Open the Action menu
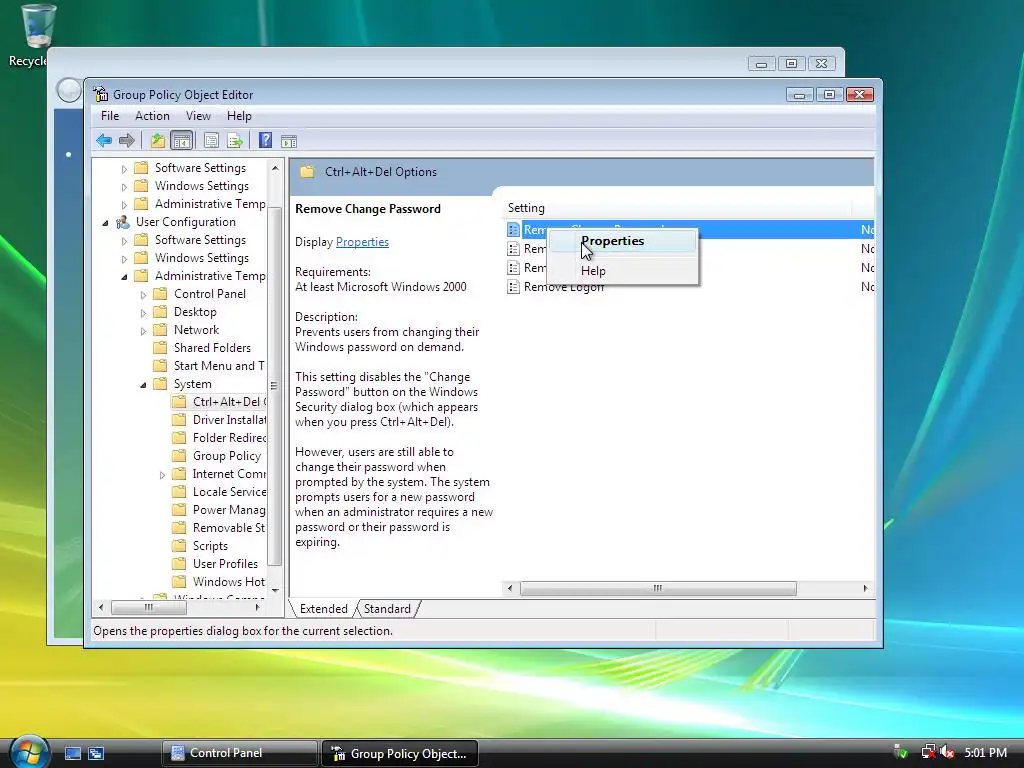1024x768 pixels. 152,116
